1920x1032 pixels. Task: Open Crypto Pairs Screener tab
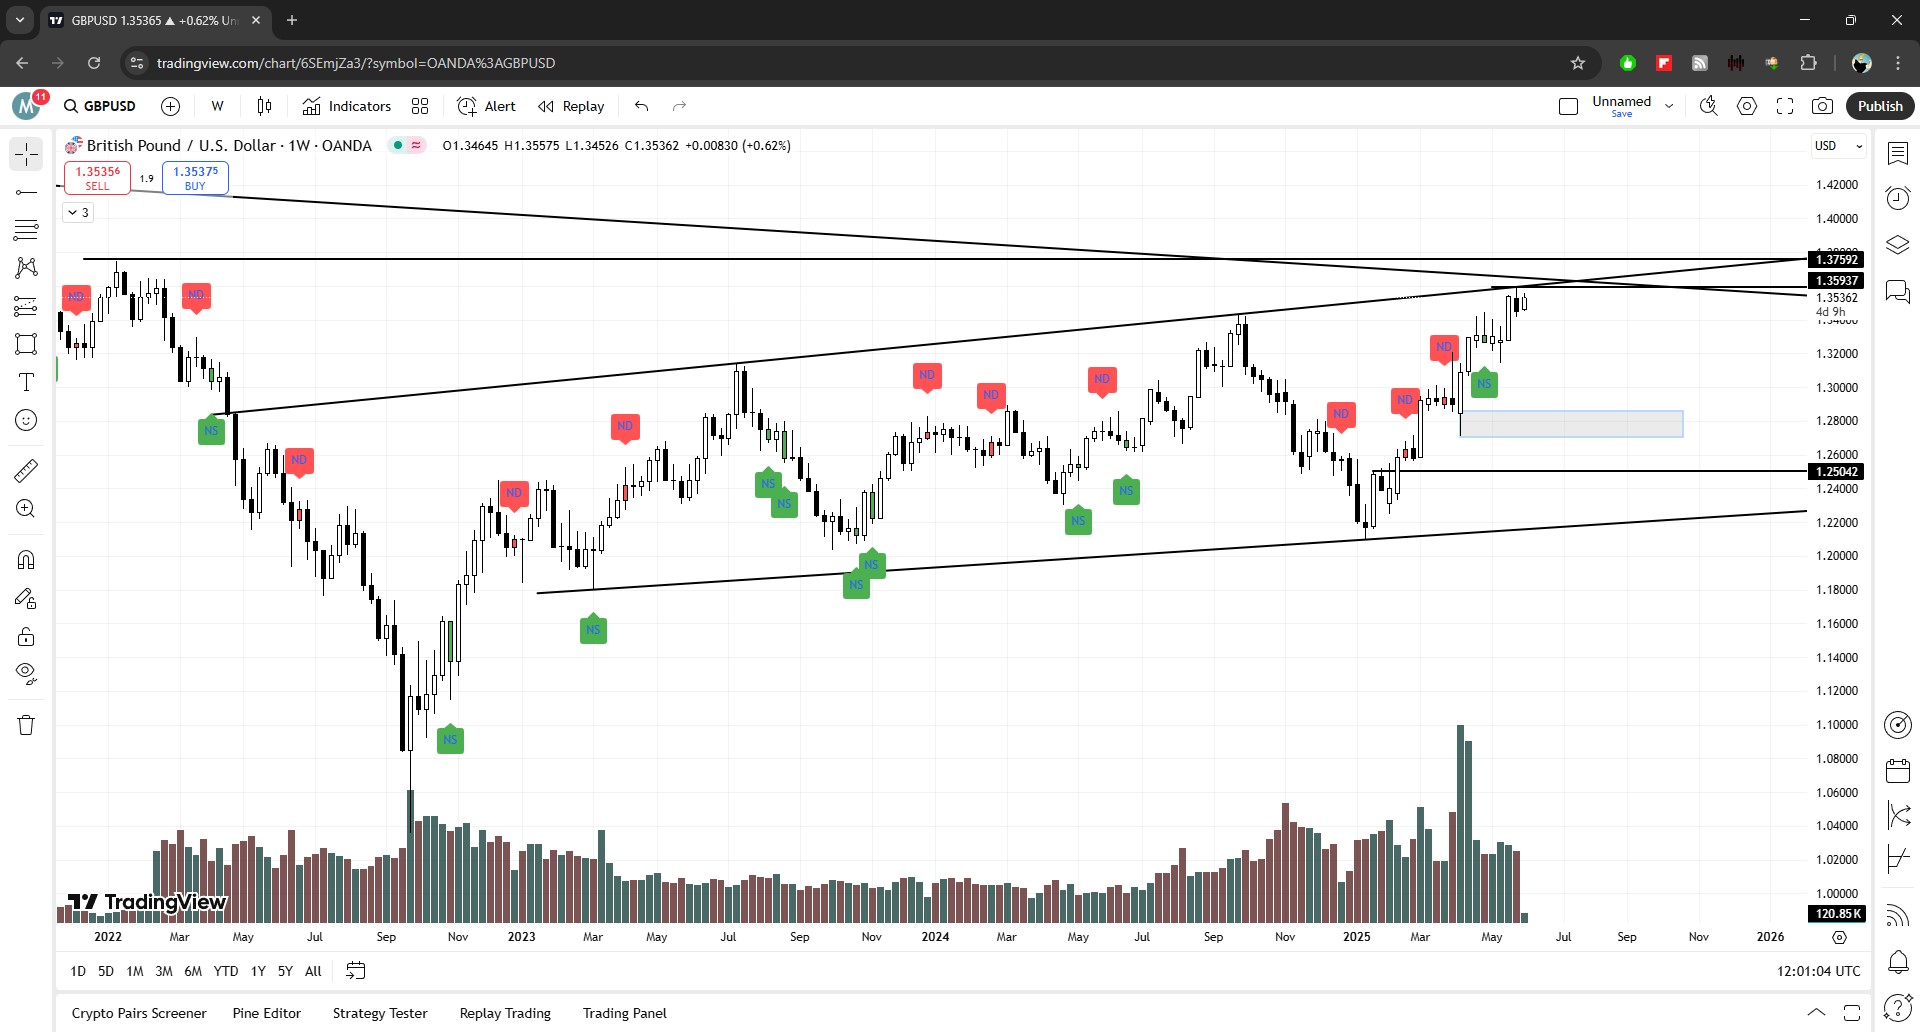(139, 1013)
